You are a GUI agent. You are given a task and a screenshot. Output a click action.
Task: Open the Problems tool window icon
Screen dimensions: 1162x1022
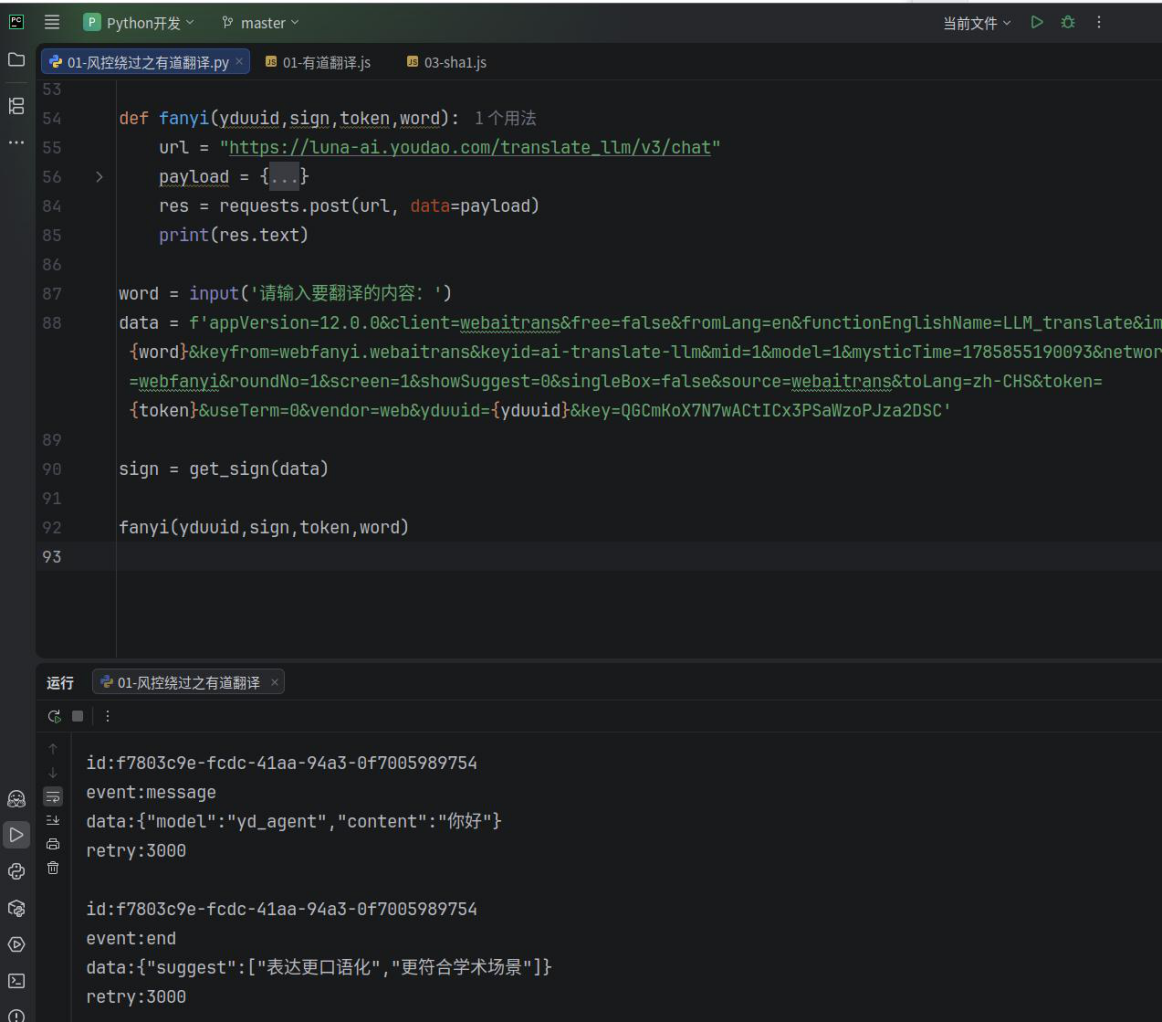click(x=16, y=1016)
